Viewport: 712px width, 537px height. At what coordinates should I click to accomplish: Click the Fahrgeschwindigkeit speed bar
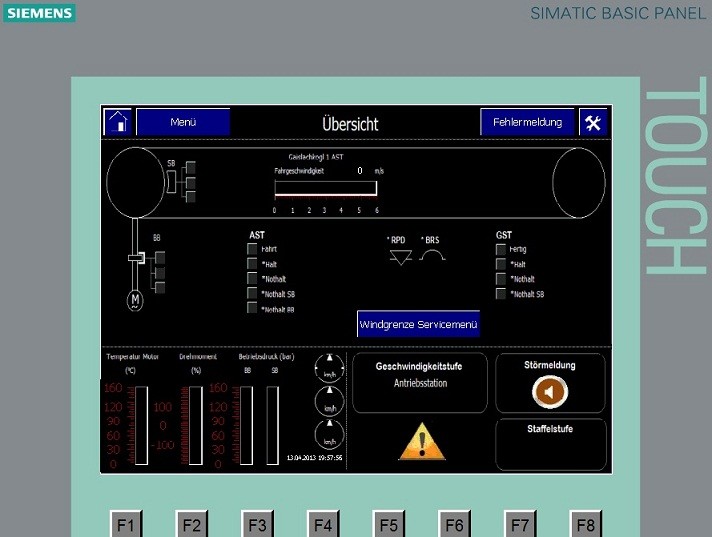[325, 188]
